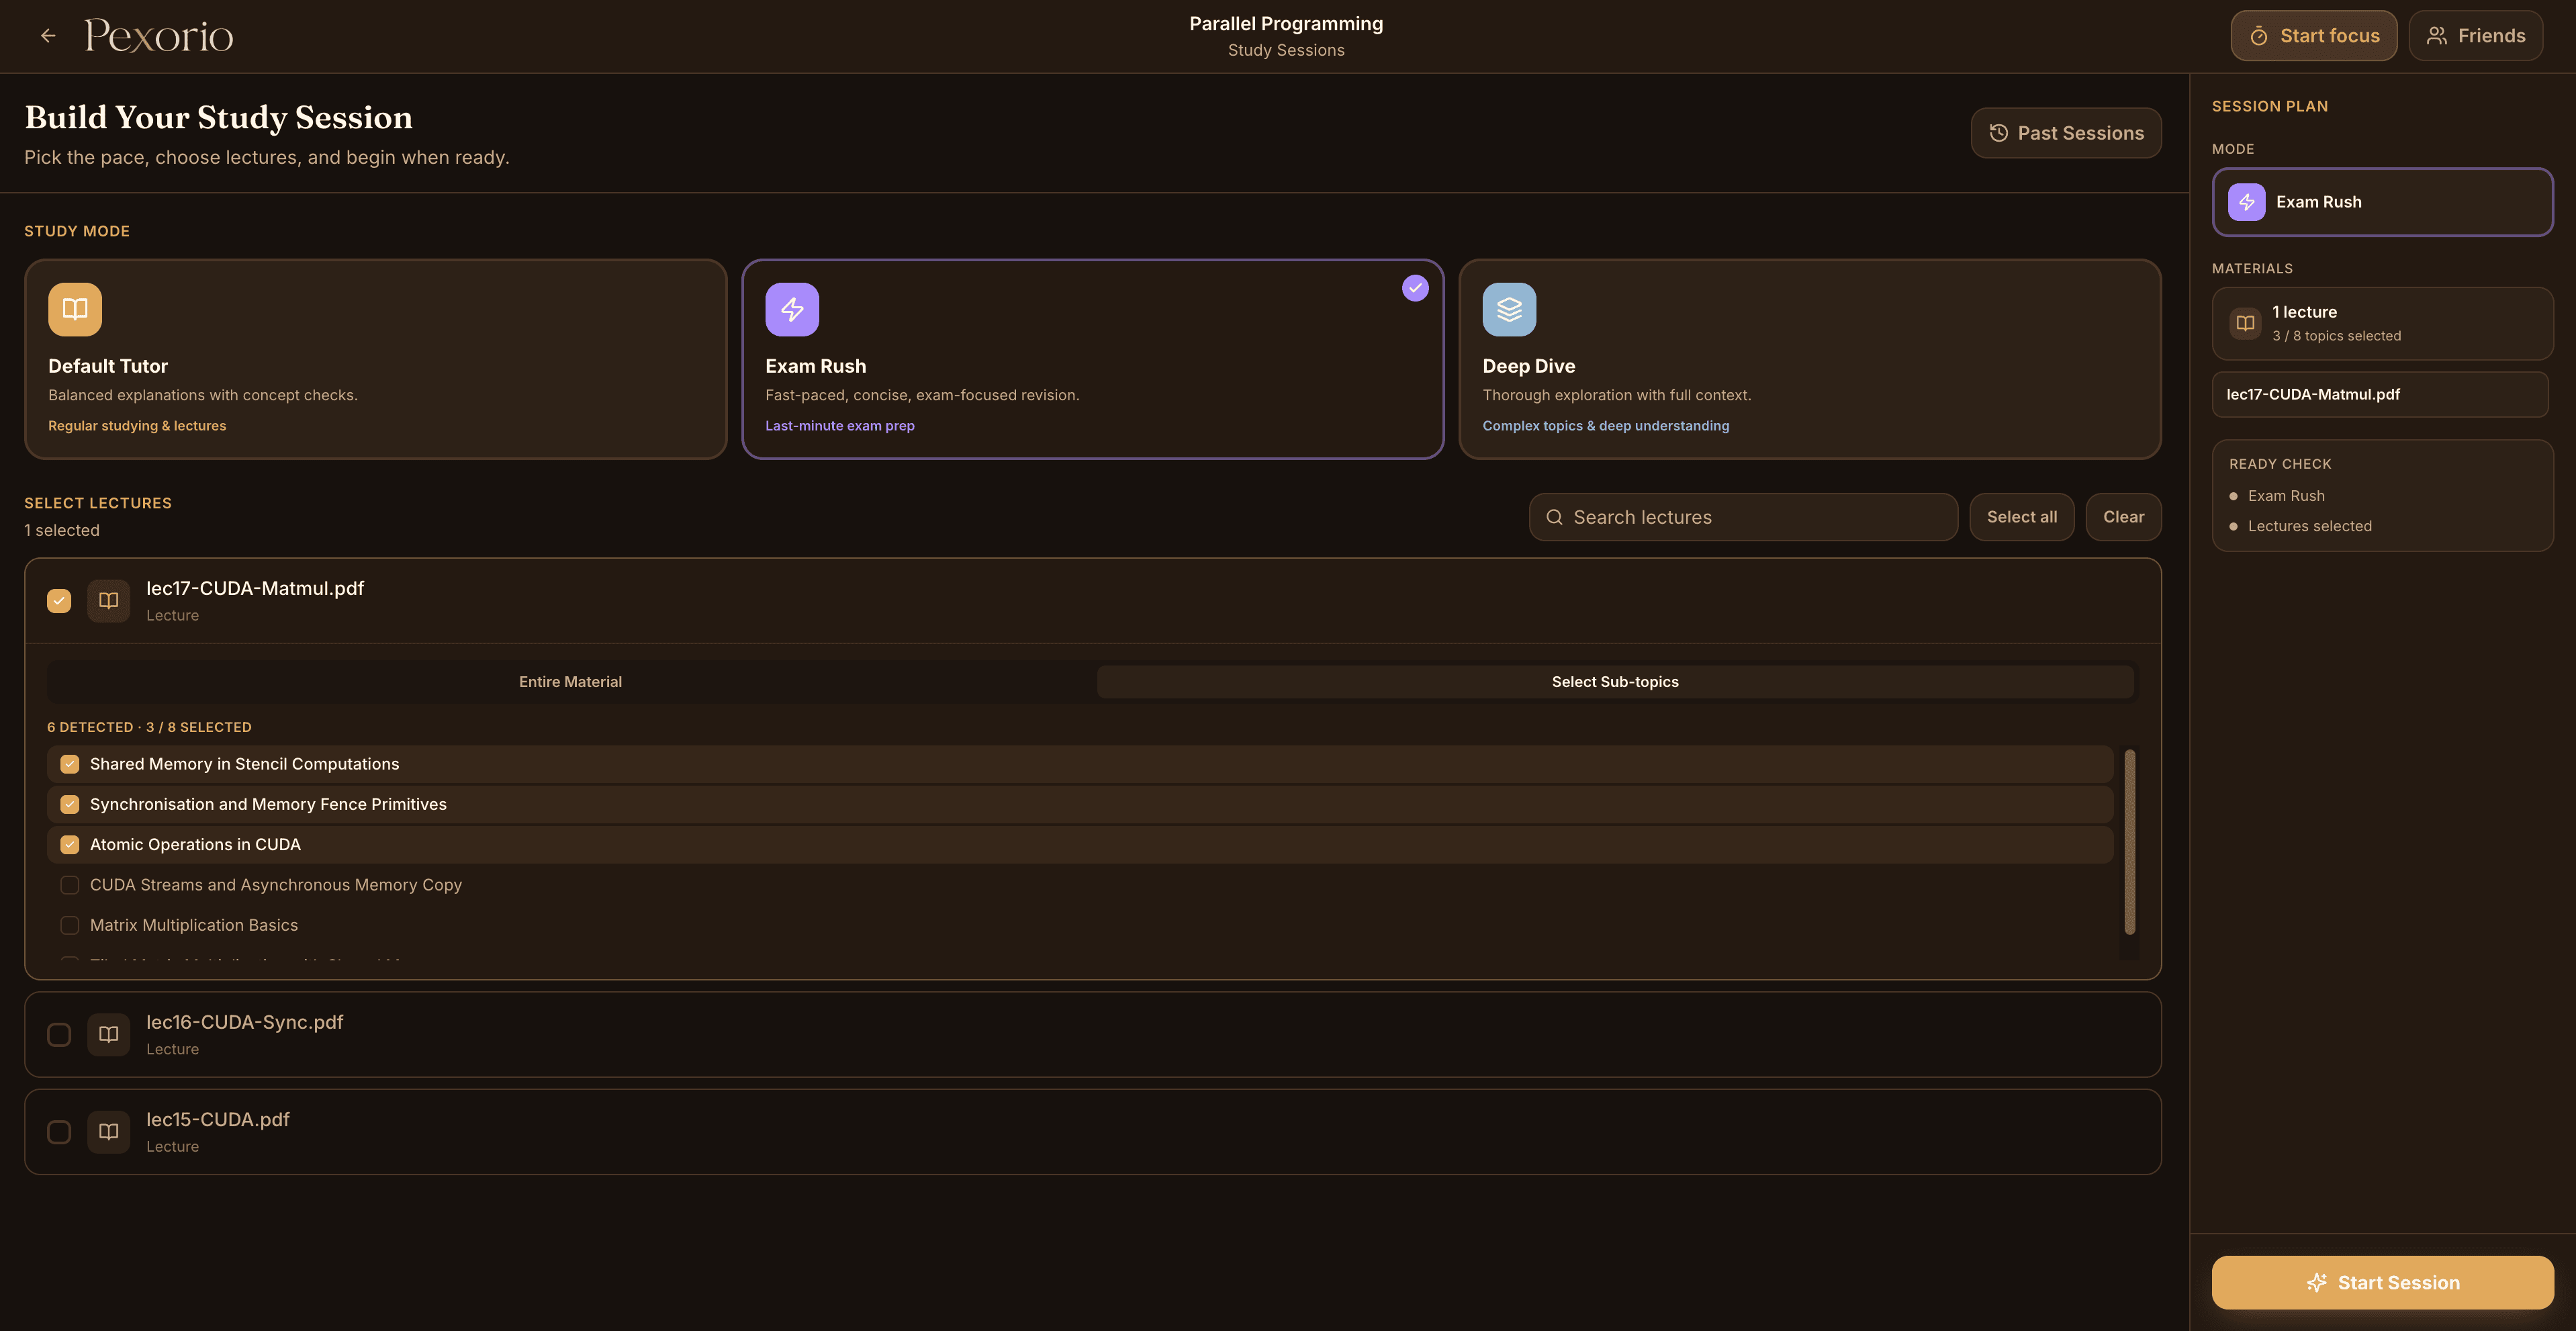Screen dimensions: 2576x1331
Task: Click the Complex topics & deep understanding tagline
Action: click(1606, 426)
